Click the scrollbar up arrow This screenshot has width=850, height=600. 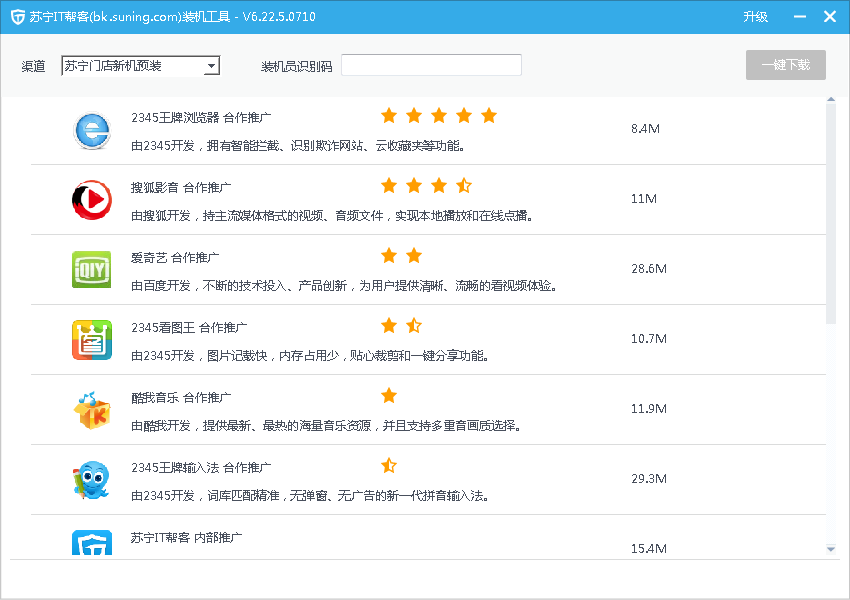click(831, 100)
